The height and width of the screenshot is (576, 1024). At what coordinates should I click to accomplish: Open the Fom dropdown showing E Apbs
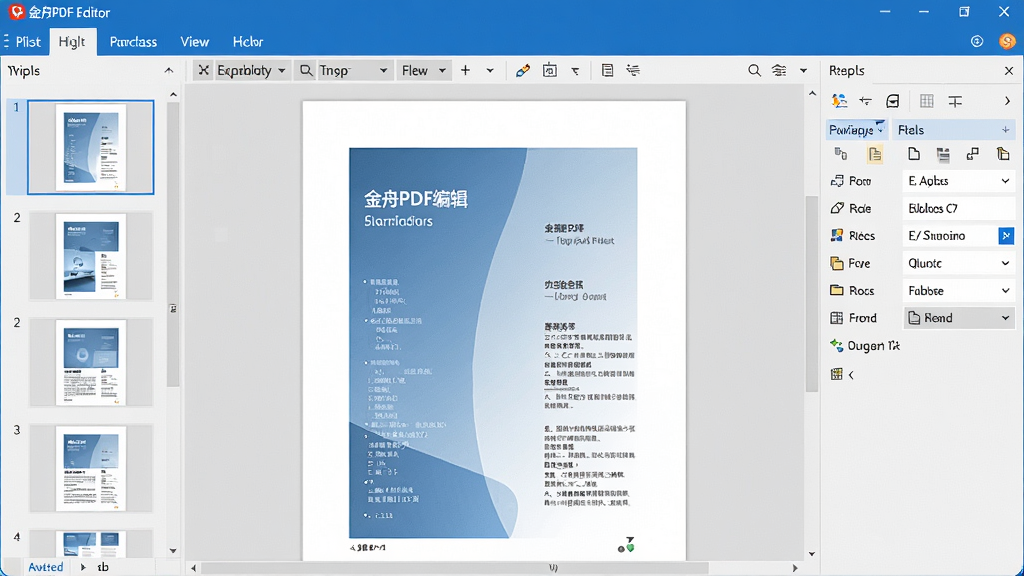point(959,181)
